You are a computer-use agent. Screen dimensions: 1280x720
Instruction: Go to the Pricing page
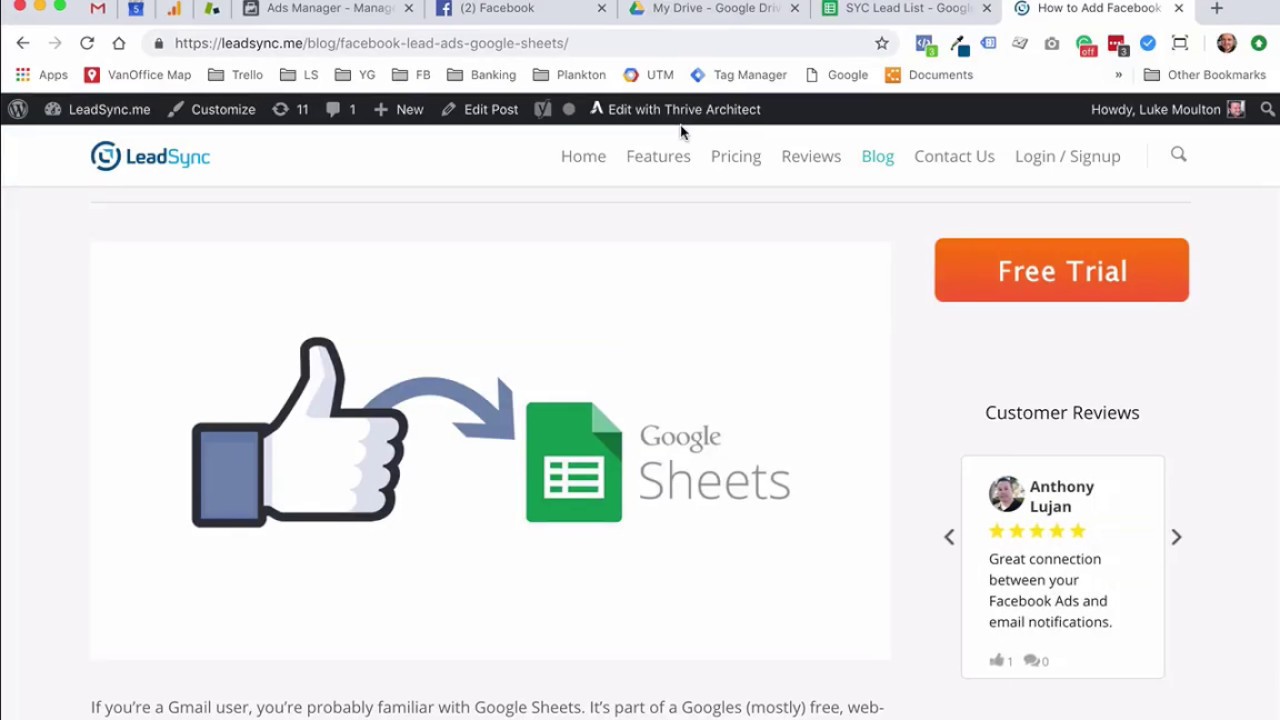736,156
